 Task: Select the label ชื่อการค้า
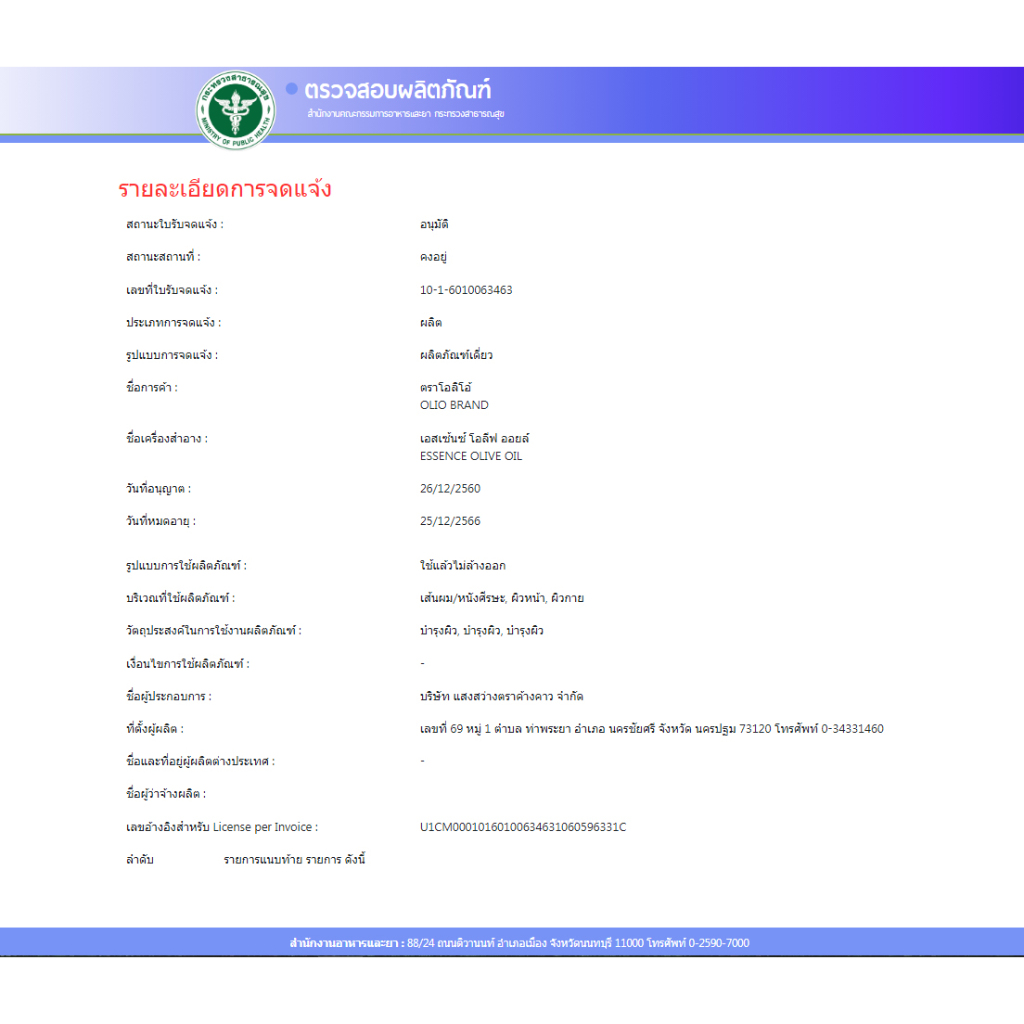click(x=152, y=388)
